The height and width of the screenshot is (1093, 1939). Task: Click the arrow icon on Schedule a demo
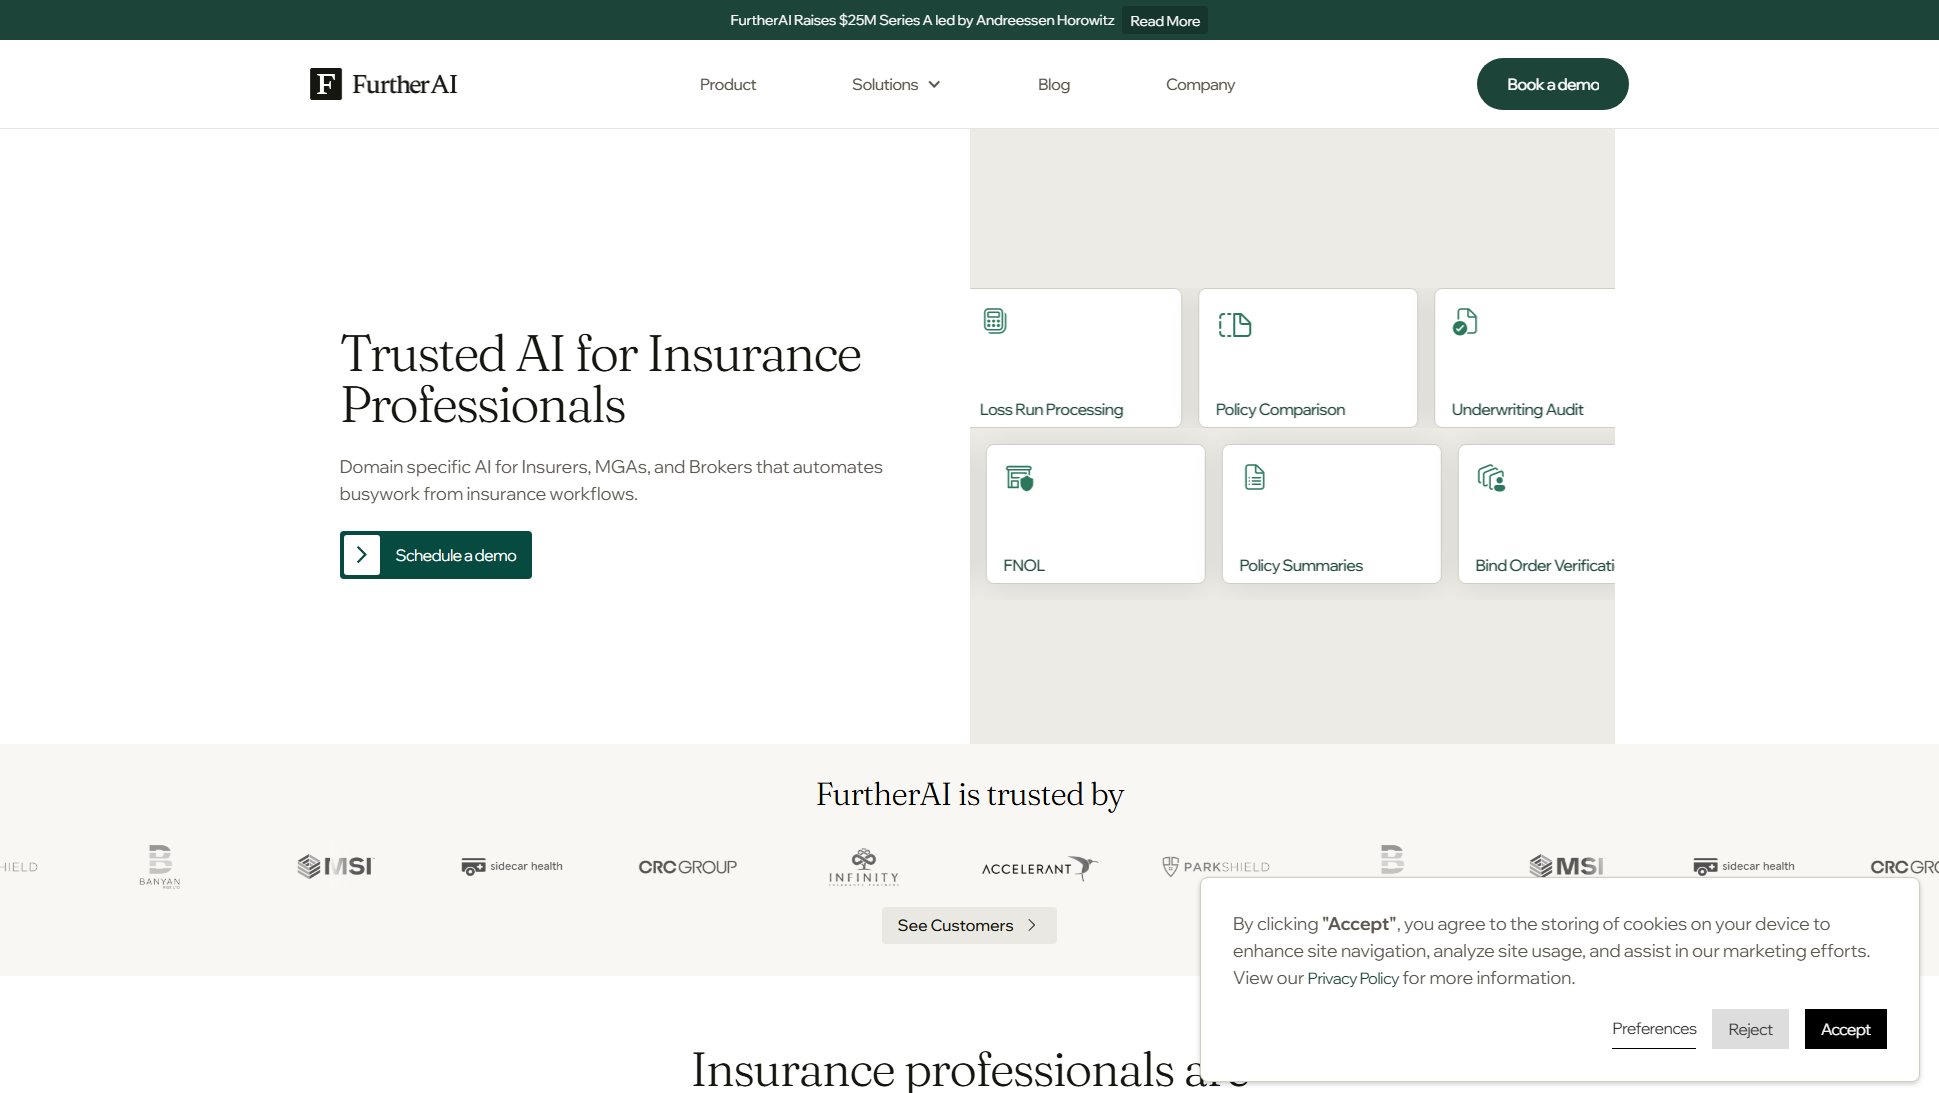tap(362, 555)
